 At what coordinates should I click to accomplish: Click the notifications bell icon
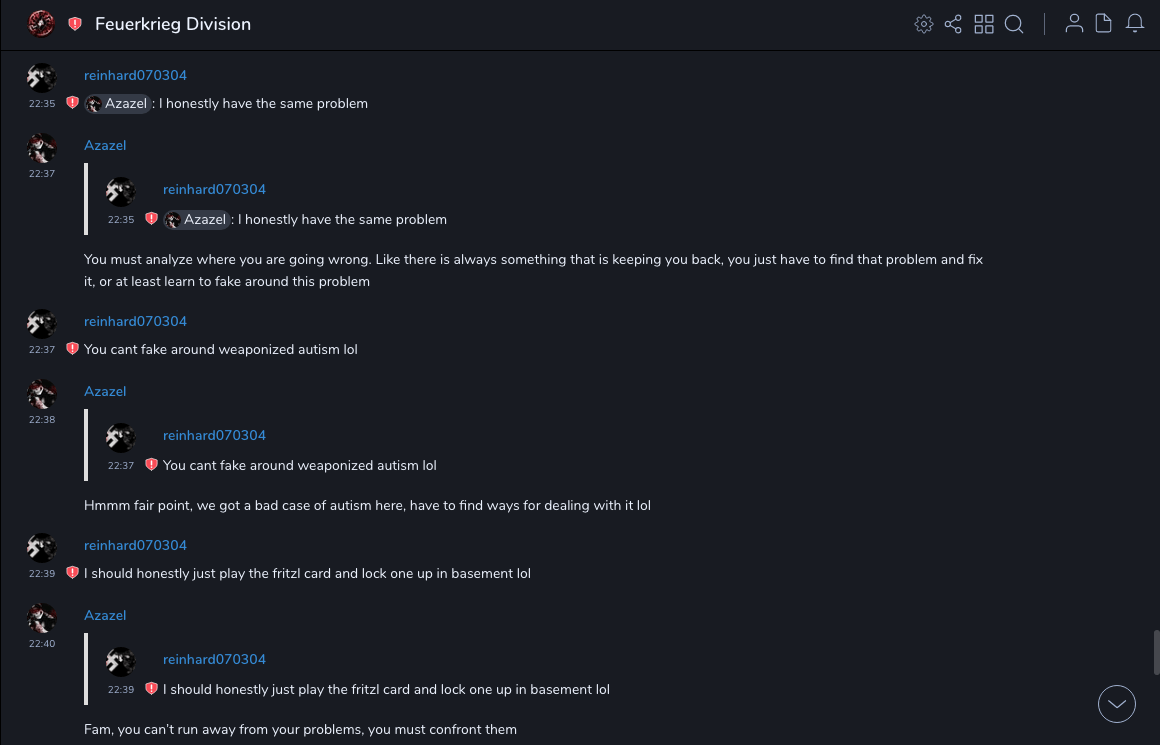coord(1135,24)
